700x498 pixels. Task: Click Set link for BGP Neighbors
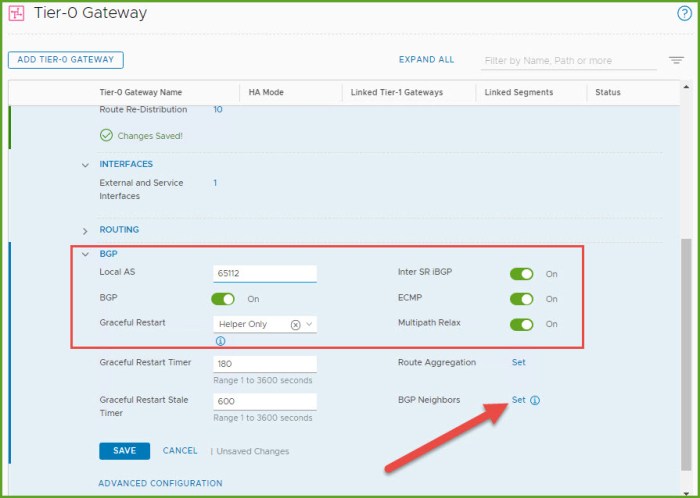point(518,400)
